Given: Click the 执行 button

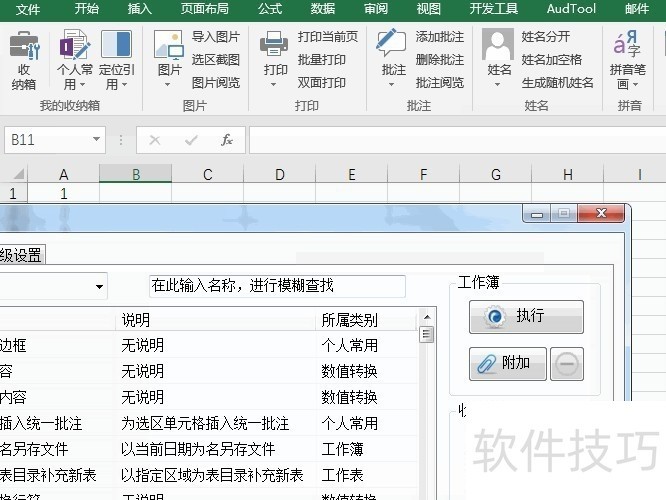Looking at the screenshot, I should tap(526, 317).
